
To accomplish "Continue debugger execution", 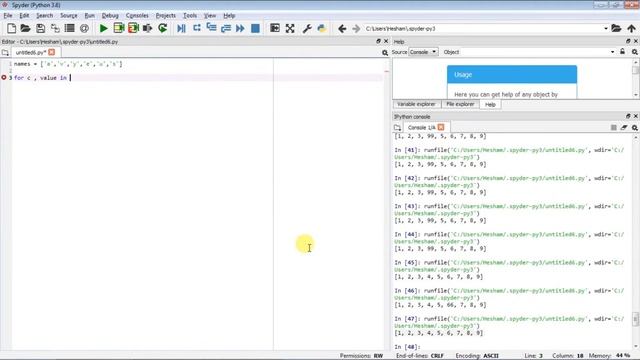I will (x=240, y=28).
